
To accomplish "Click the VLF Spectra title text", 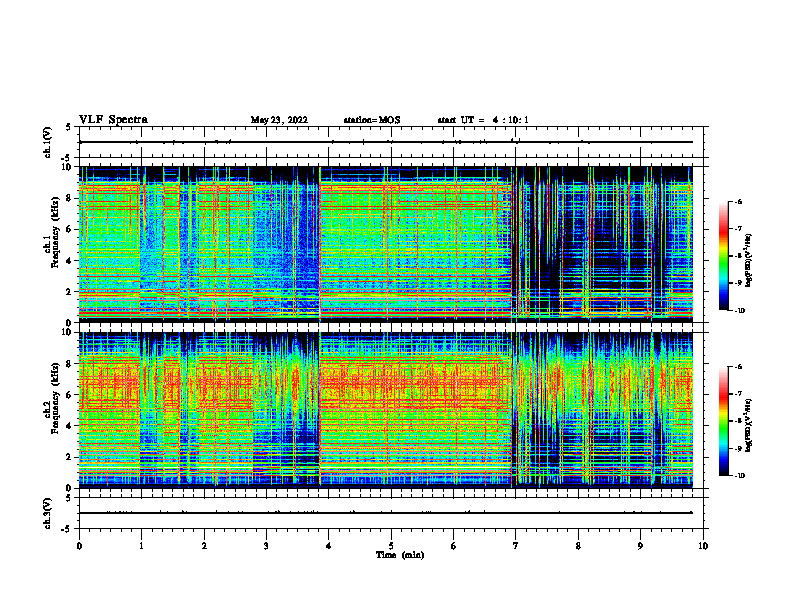I will pyautogui.click(x=113, y=120).
